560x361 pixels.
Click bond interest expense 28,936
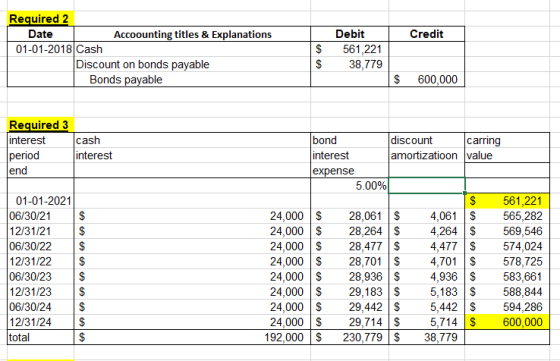(350, 277)
